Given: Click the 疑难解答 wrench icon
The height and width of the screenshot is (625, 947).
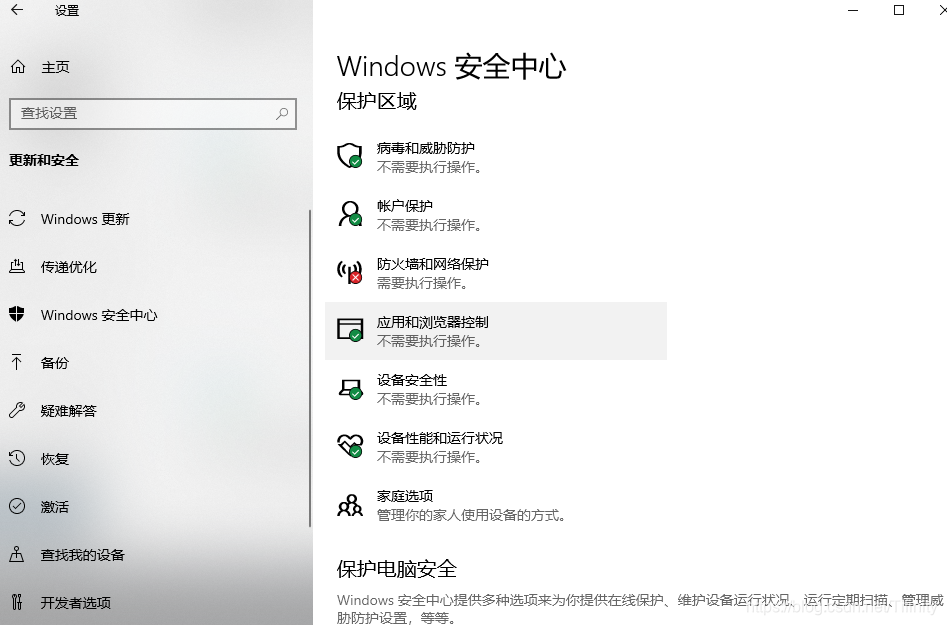Looking at the screenshot, I should (x=17, y=411).
